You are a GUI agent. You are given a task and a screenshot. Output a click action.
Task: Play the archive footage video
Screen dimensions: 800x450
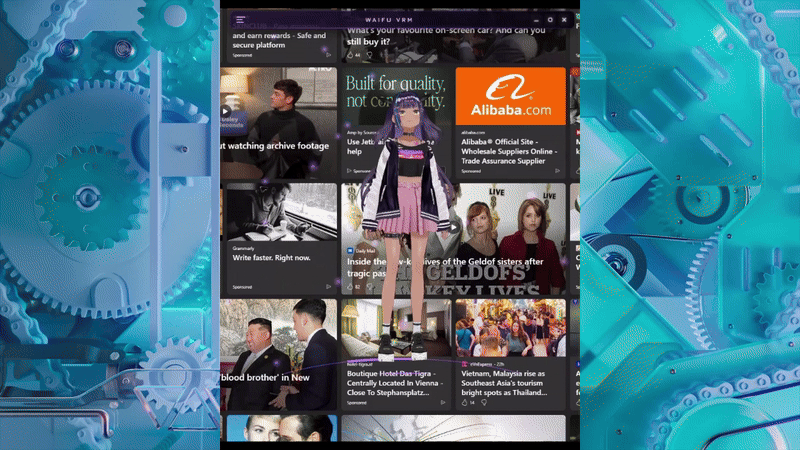pyautogui.click(x=226, y=111)
